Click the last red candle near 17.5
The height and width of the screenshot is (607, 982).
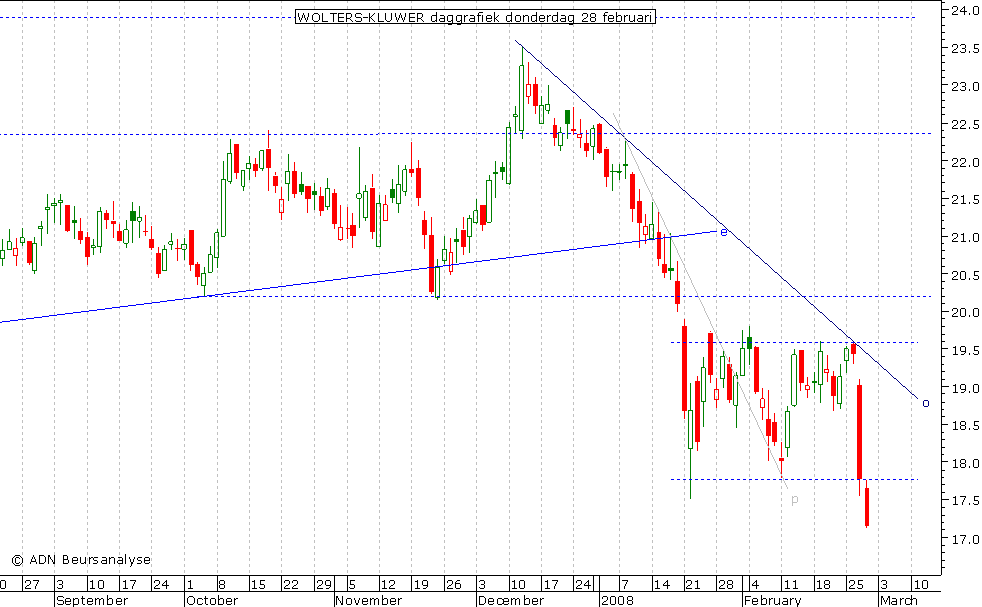click(867, 506)
